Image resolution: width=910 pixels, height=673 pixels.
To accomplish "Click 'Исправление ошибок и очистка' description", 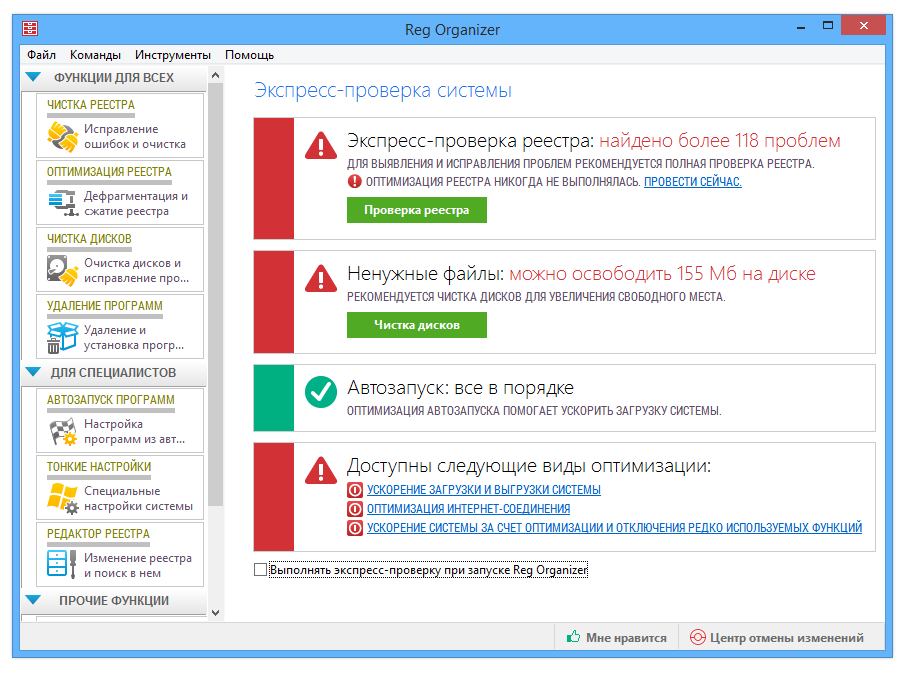I will click(135, 136).
